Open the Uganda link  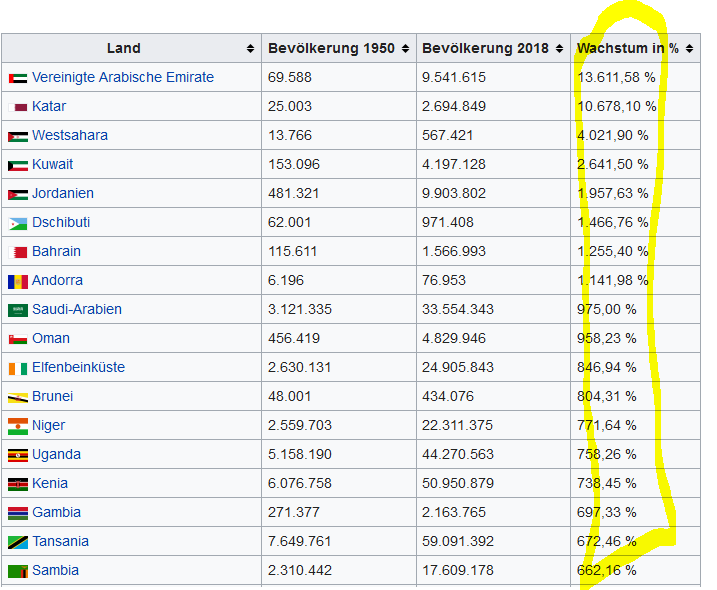(x=56, y=454)
